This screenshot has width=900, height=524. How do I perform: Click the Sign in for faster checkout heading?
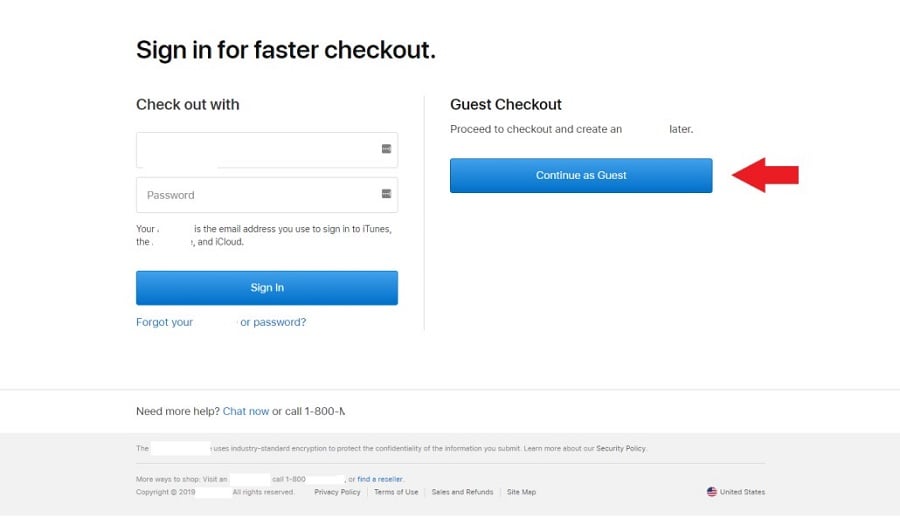point(286,50)
